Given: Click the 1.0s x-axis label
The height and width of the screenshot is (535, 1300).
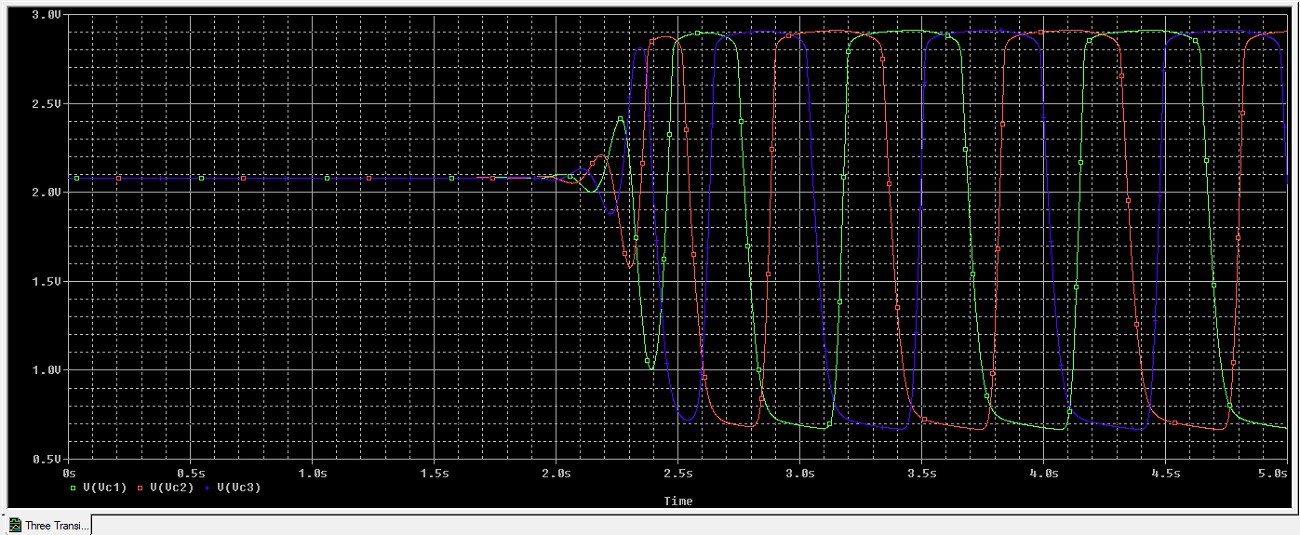Looking at the screenshot, I should tap(312, 471).
